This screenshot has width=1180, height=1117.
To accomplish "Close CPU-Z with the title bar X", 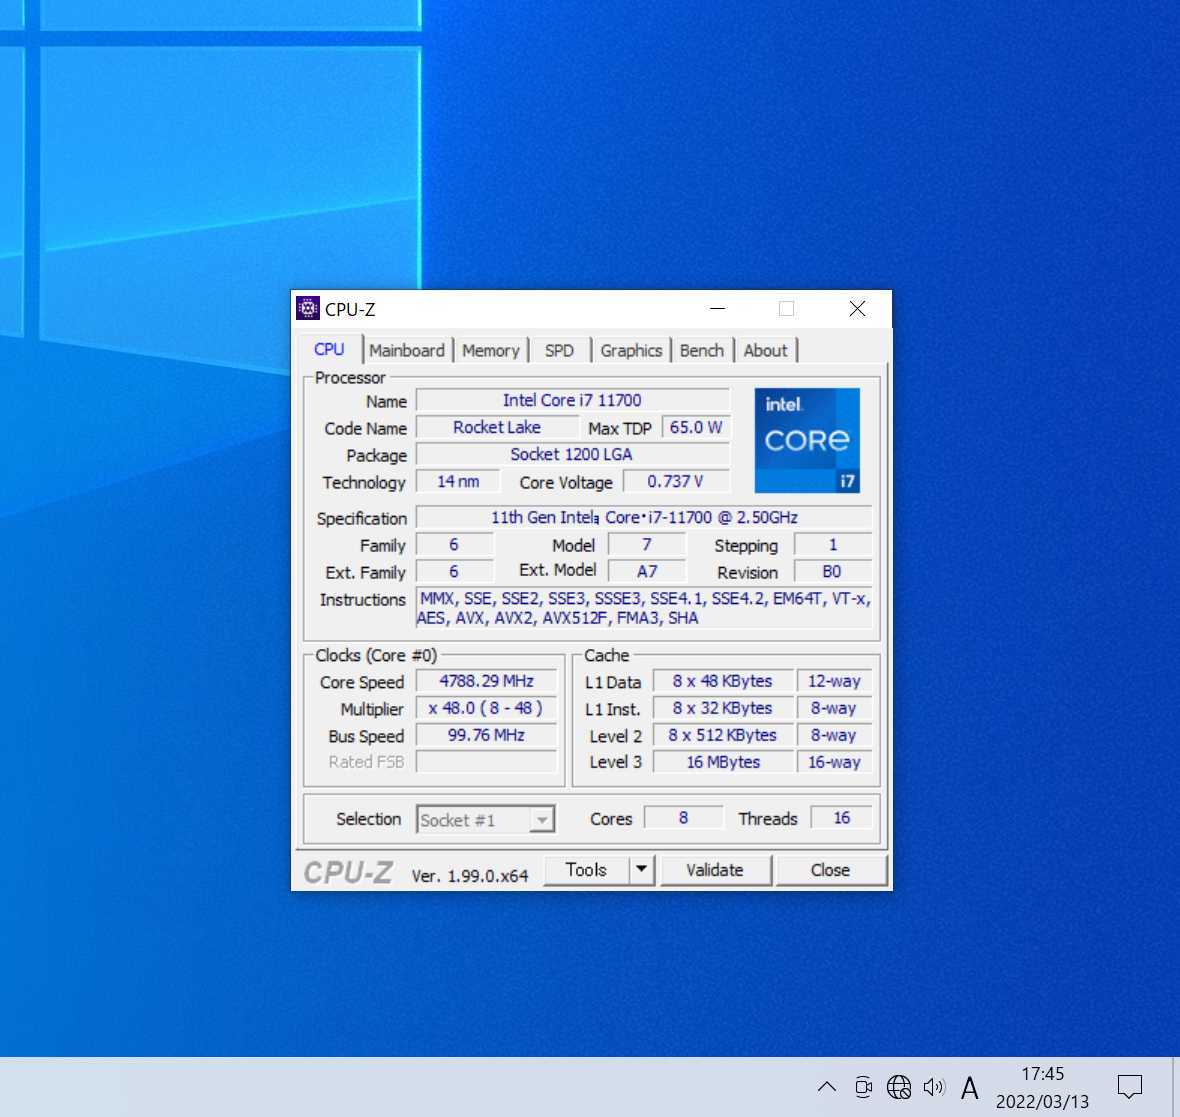I will tap(857, 309).
